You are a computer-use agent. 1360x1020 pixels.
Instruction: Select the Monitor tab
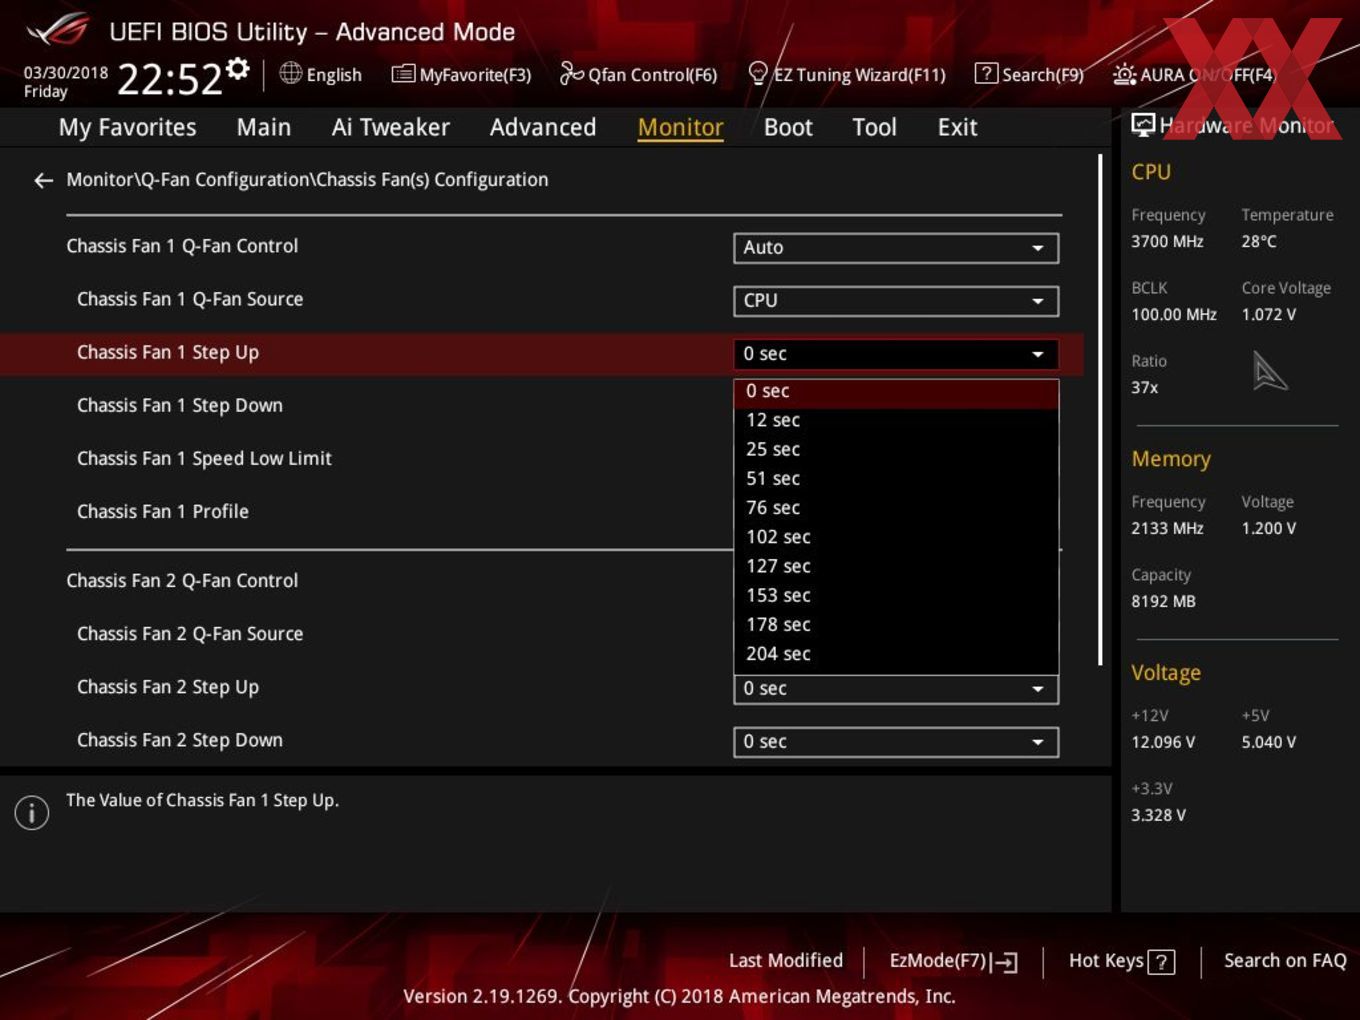pos(680,127)
